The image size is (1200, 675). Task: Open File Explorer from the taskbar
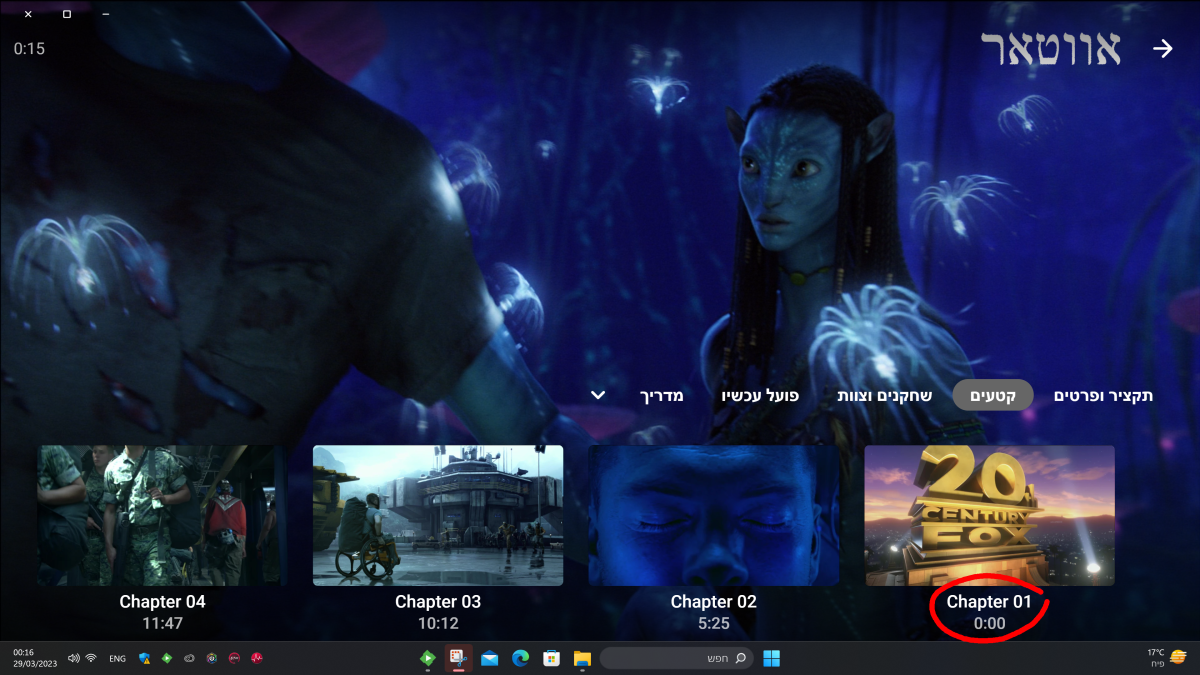(582, 658)
